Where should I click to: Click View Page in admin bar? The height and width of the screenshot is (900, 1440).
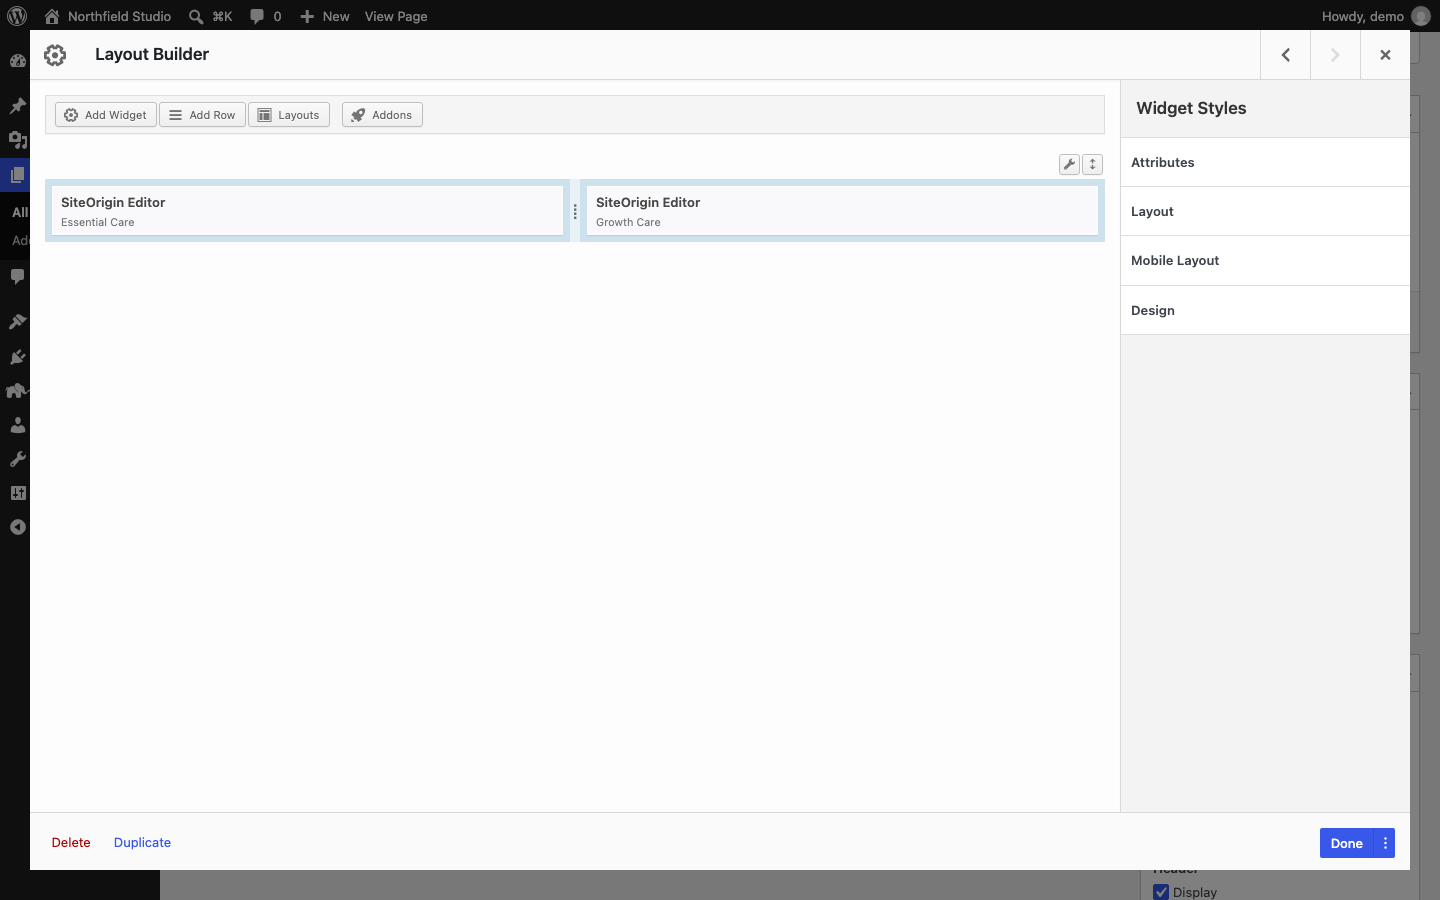point(396,16)
